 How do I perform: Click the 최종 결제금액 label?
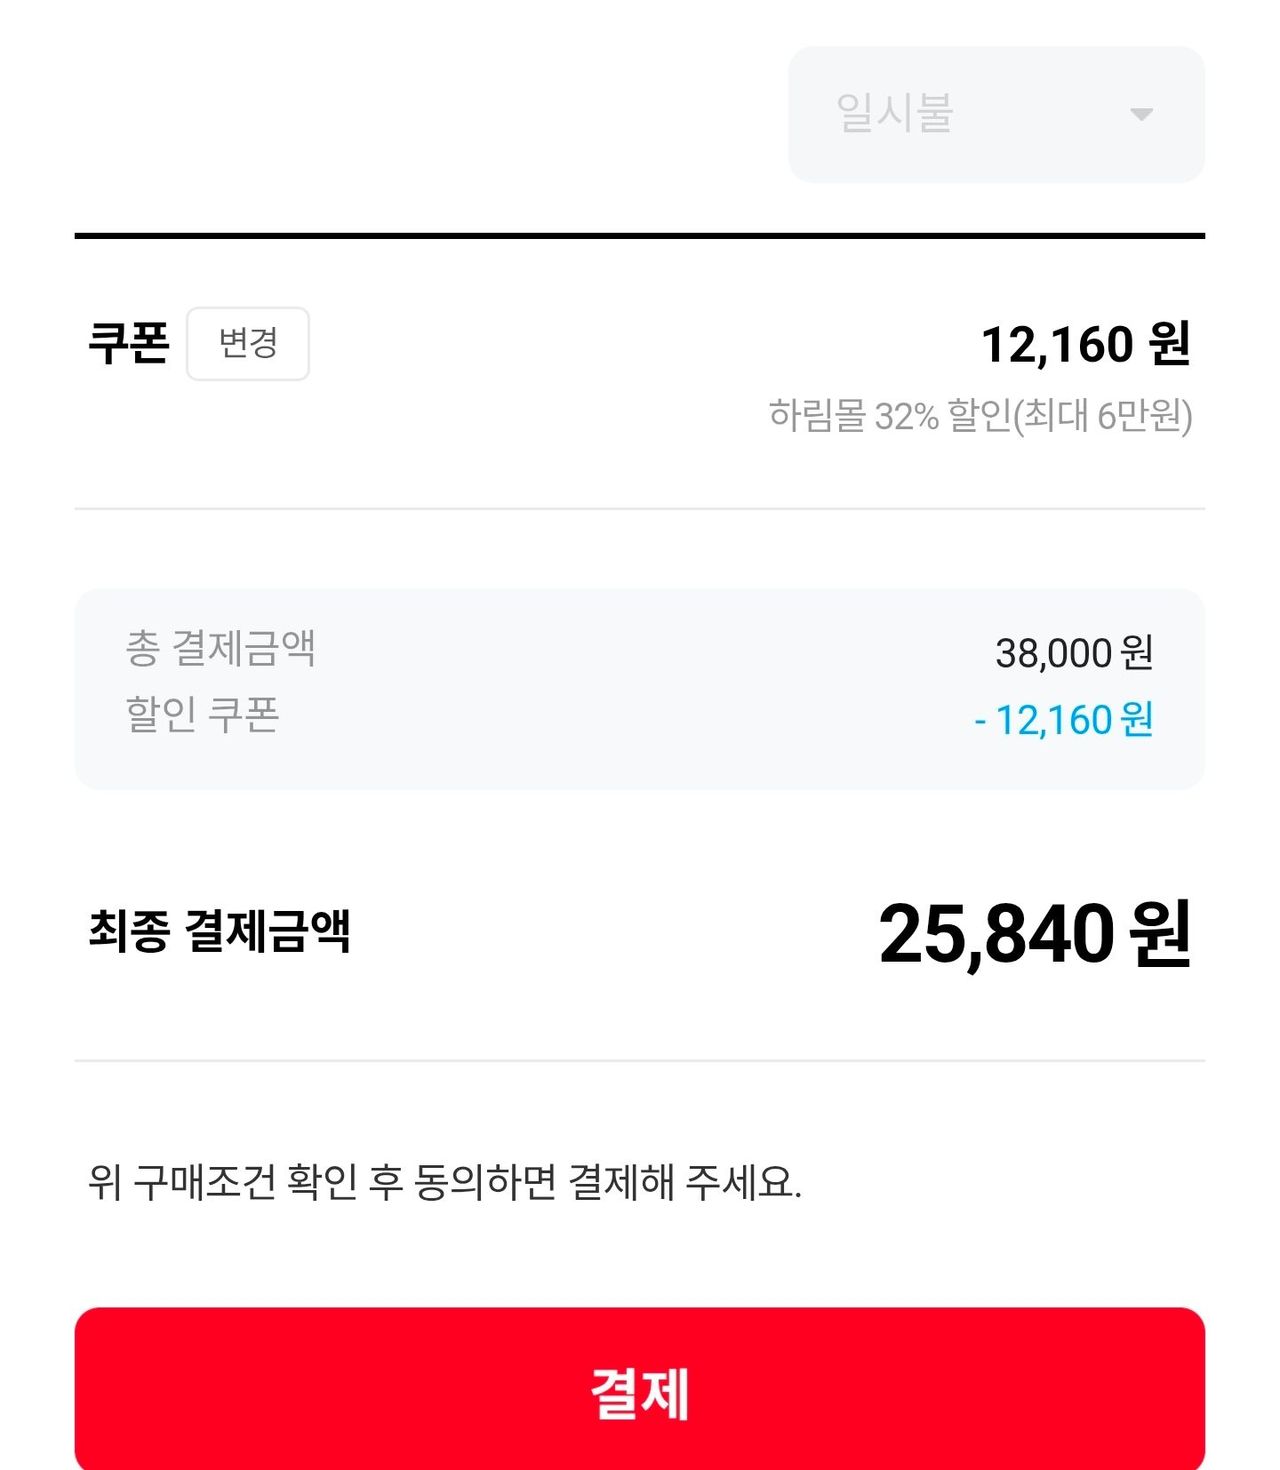point(220,931)
